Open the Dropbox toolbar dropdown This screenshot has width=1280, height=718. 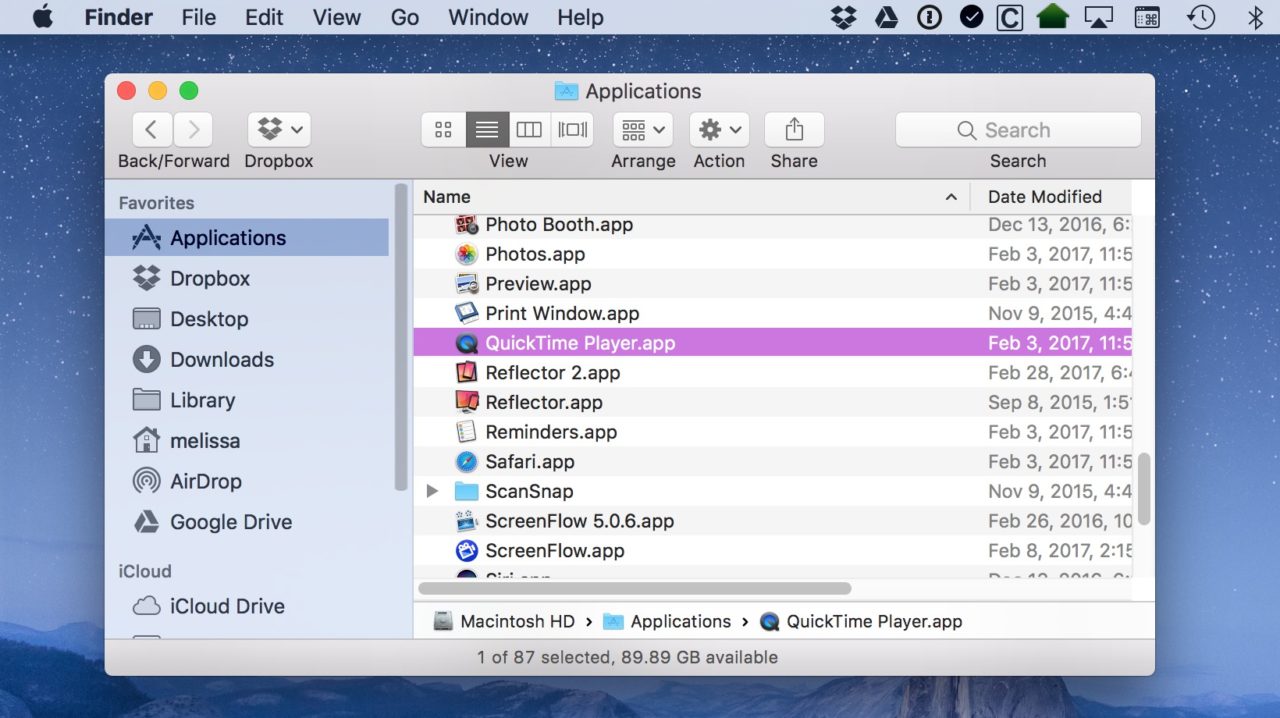(x=278, y=129)
